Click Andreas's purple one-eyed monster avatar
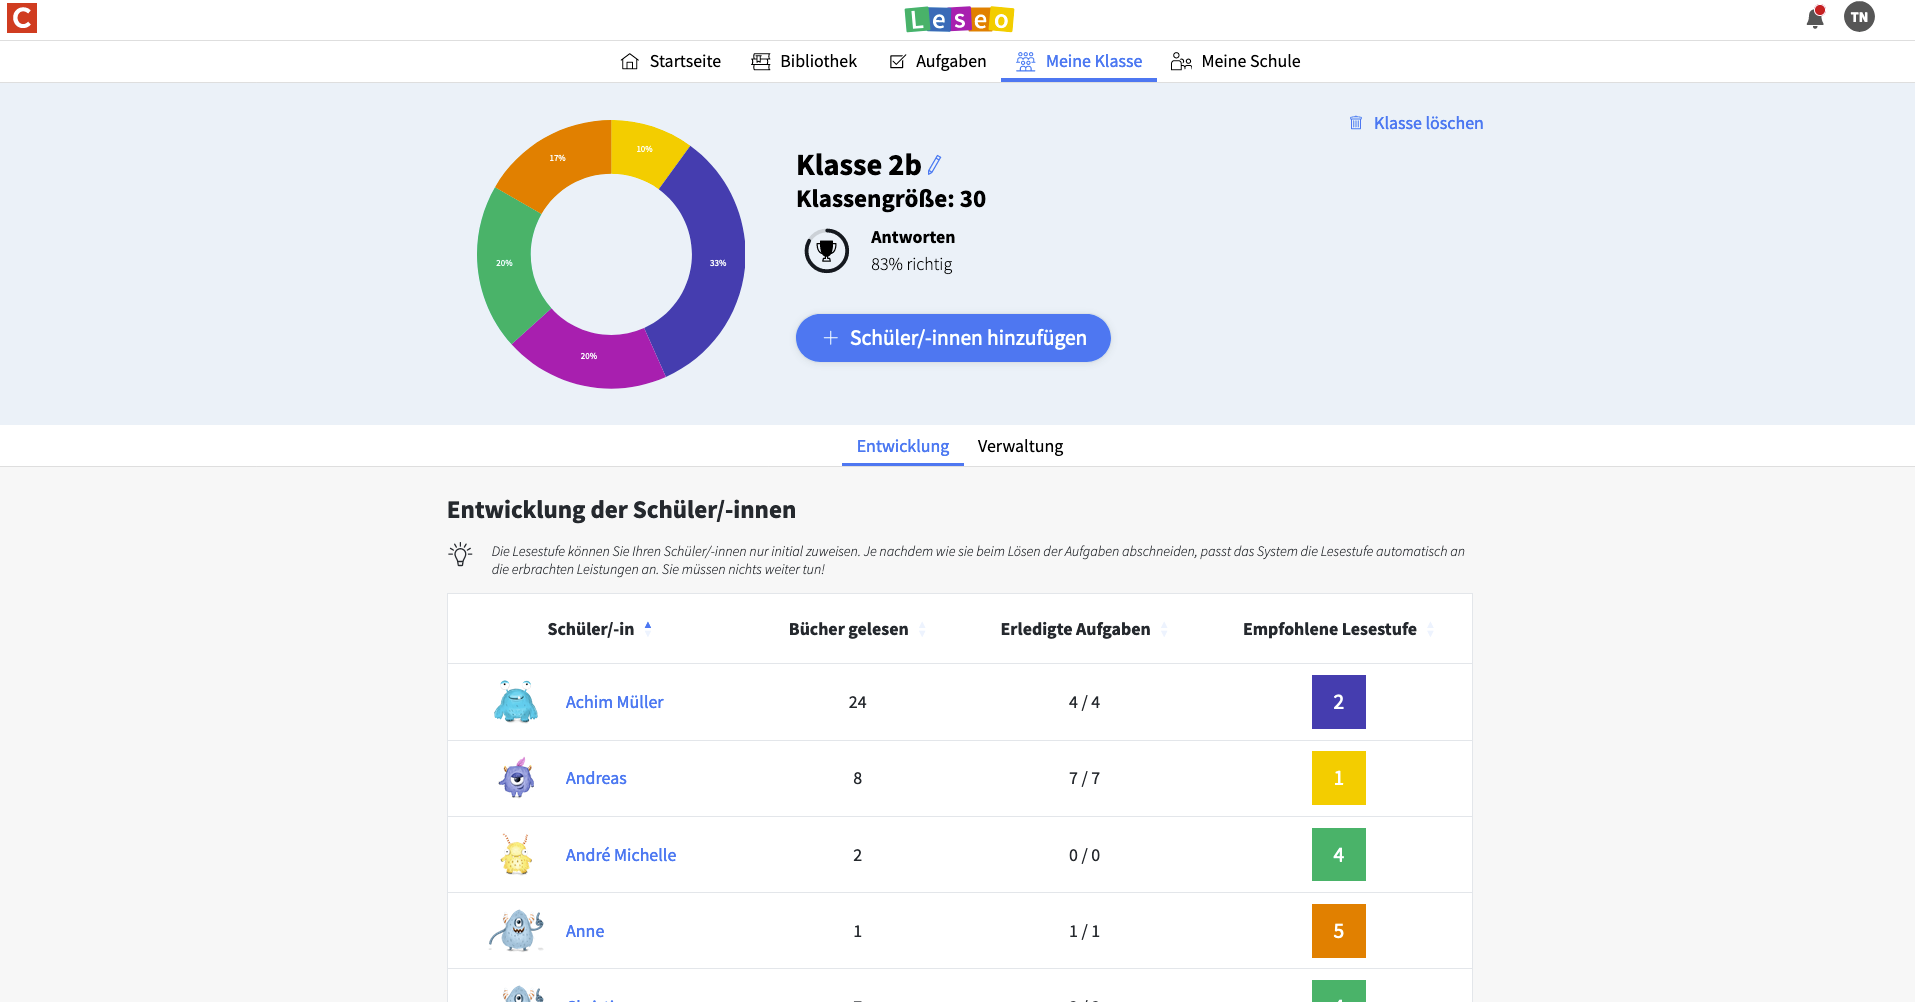1915x1002 pixels. pyautogui.click(x=516, y=778)
